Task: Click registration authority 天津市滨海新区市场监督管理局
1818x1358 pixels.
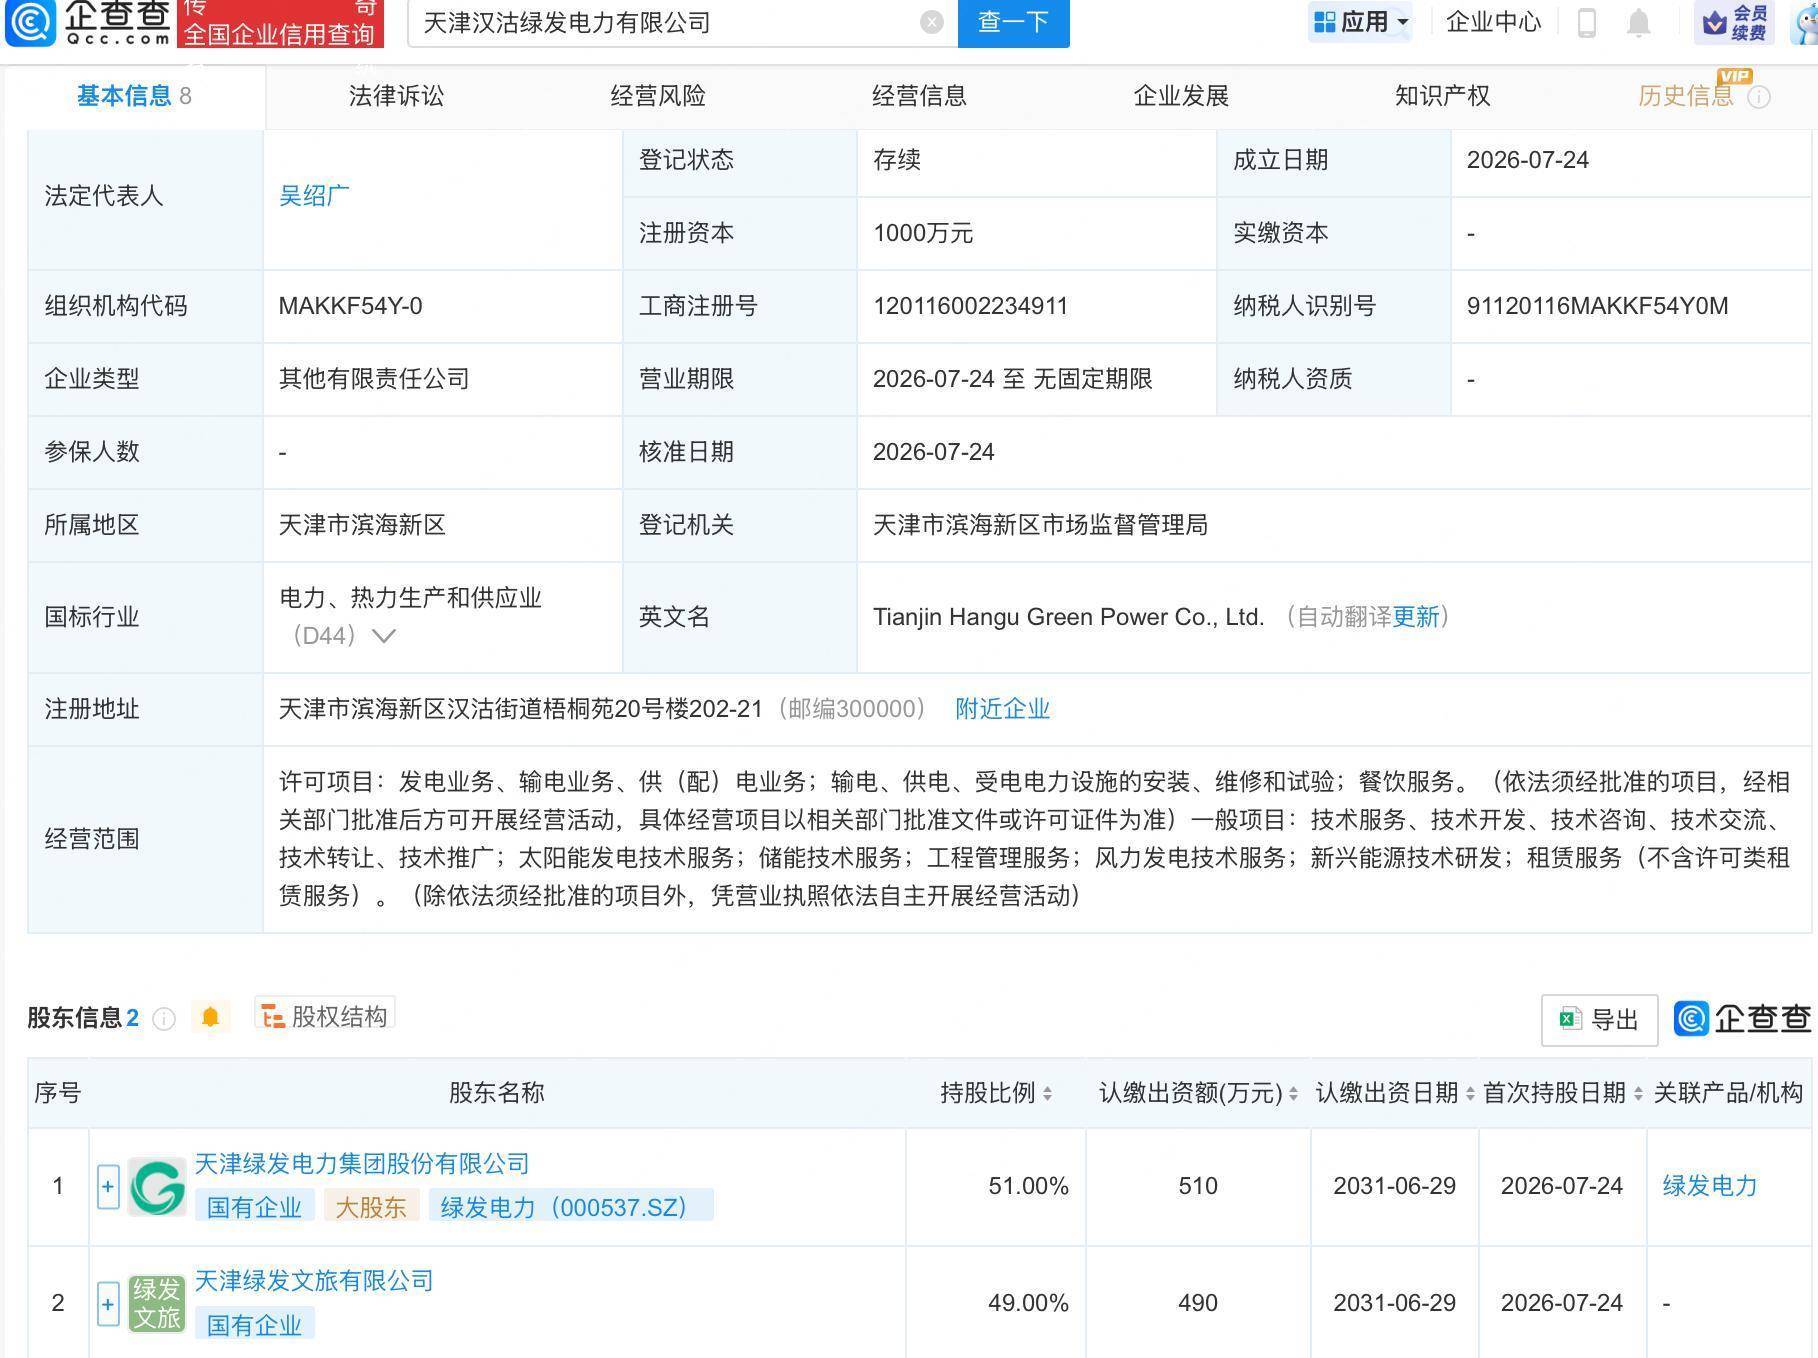Action: tap(1040, 525)
